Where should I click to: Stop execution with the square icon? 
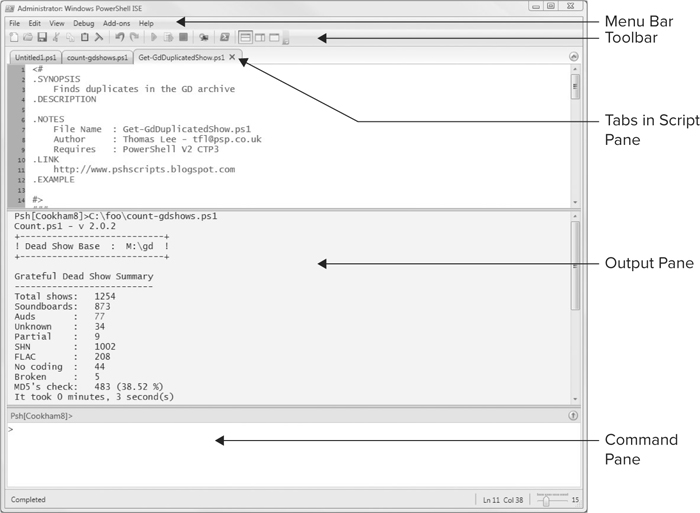(183, 38)
